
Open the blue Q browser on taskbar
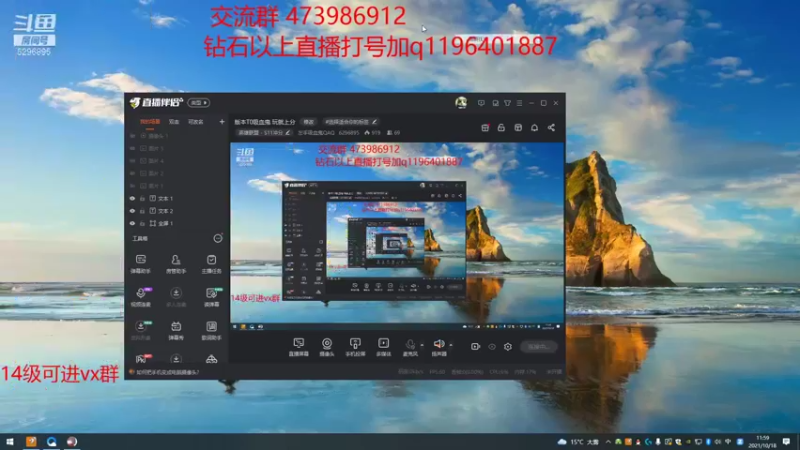[52, 442]
